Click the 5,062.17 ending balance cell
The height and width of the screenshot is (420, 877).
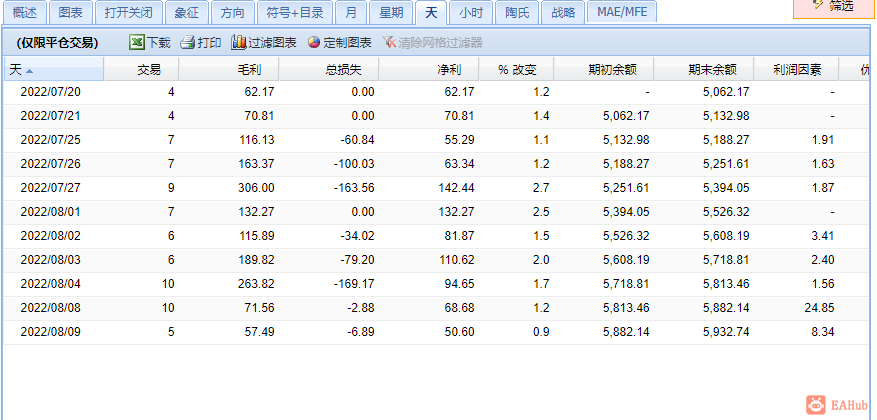click(x=726, y=92)
